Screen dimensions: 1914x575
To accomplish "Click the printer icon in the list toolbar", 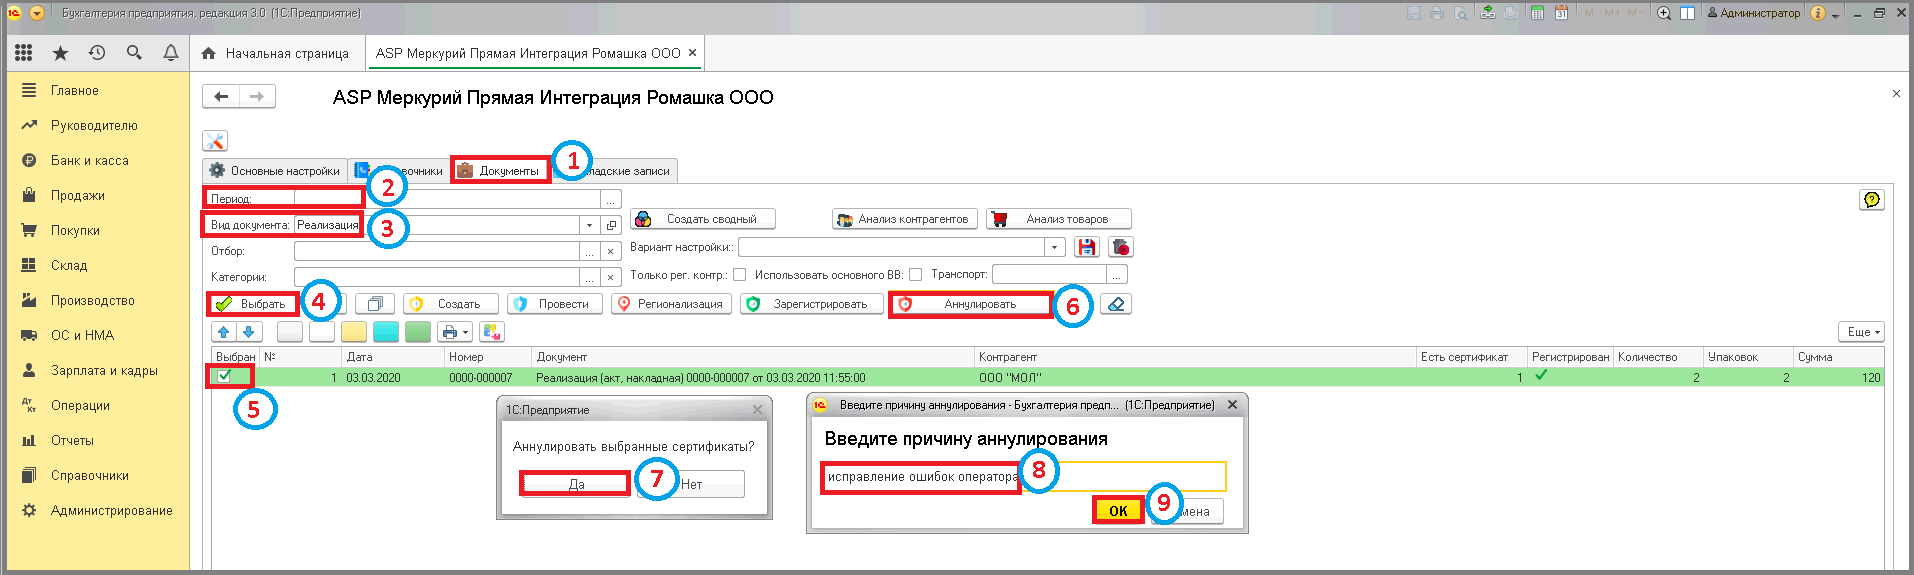I will pos(450,332).
